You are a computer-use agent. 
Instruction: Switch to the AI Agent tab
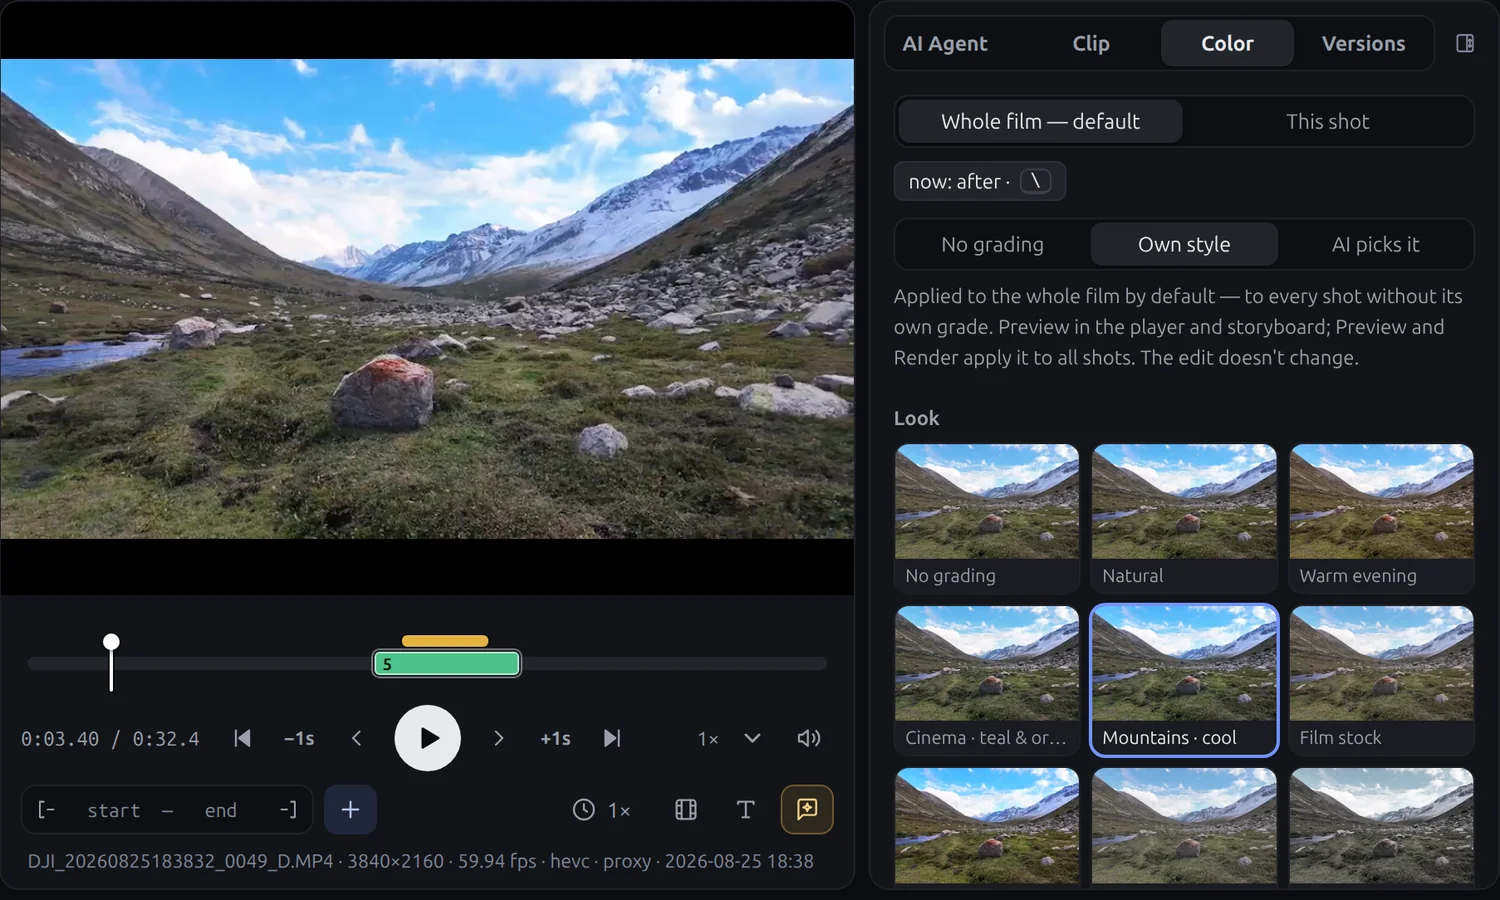(945, 43)
